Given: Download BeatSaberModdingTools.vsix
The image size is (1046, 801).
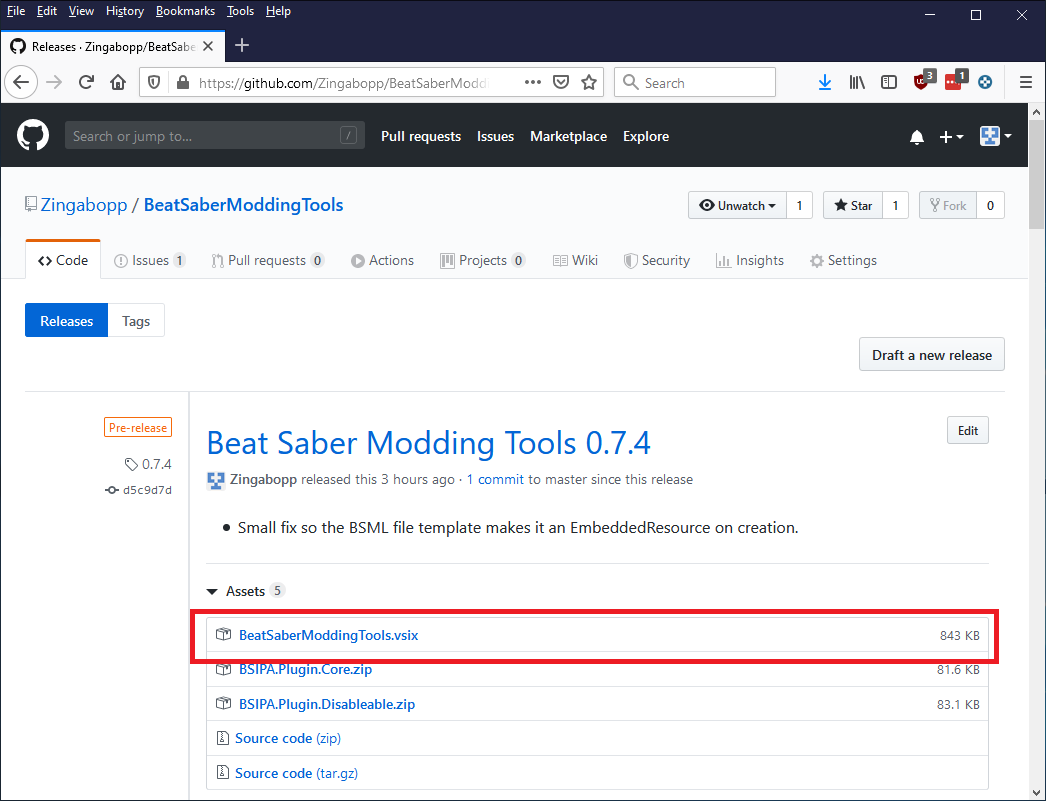Looking at the screenshot, I should pos(328,635).
